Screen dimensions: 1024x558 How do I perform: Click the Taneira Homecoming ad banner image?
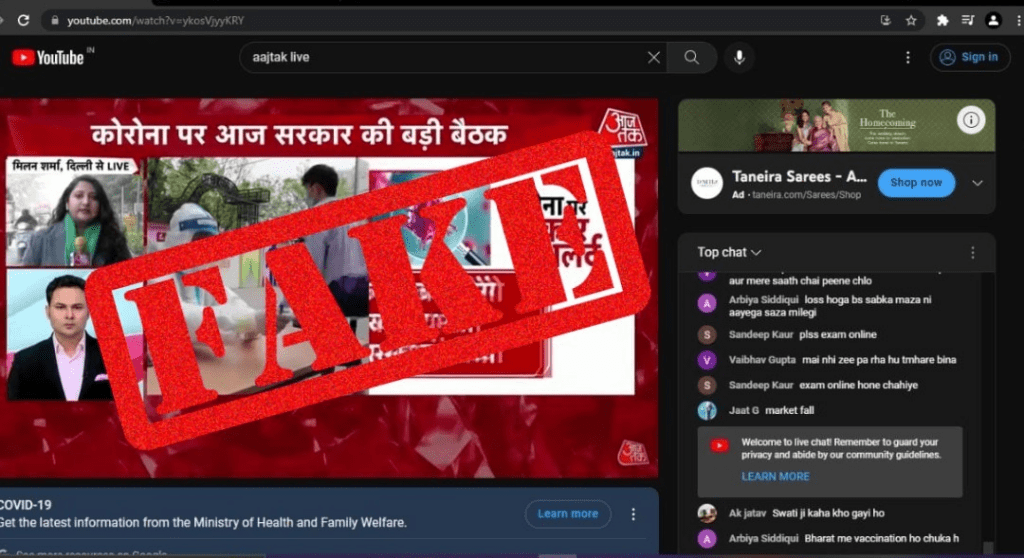[x=837, y=125]
